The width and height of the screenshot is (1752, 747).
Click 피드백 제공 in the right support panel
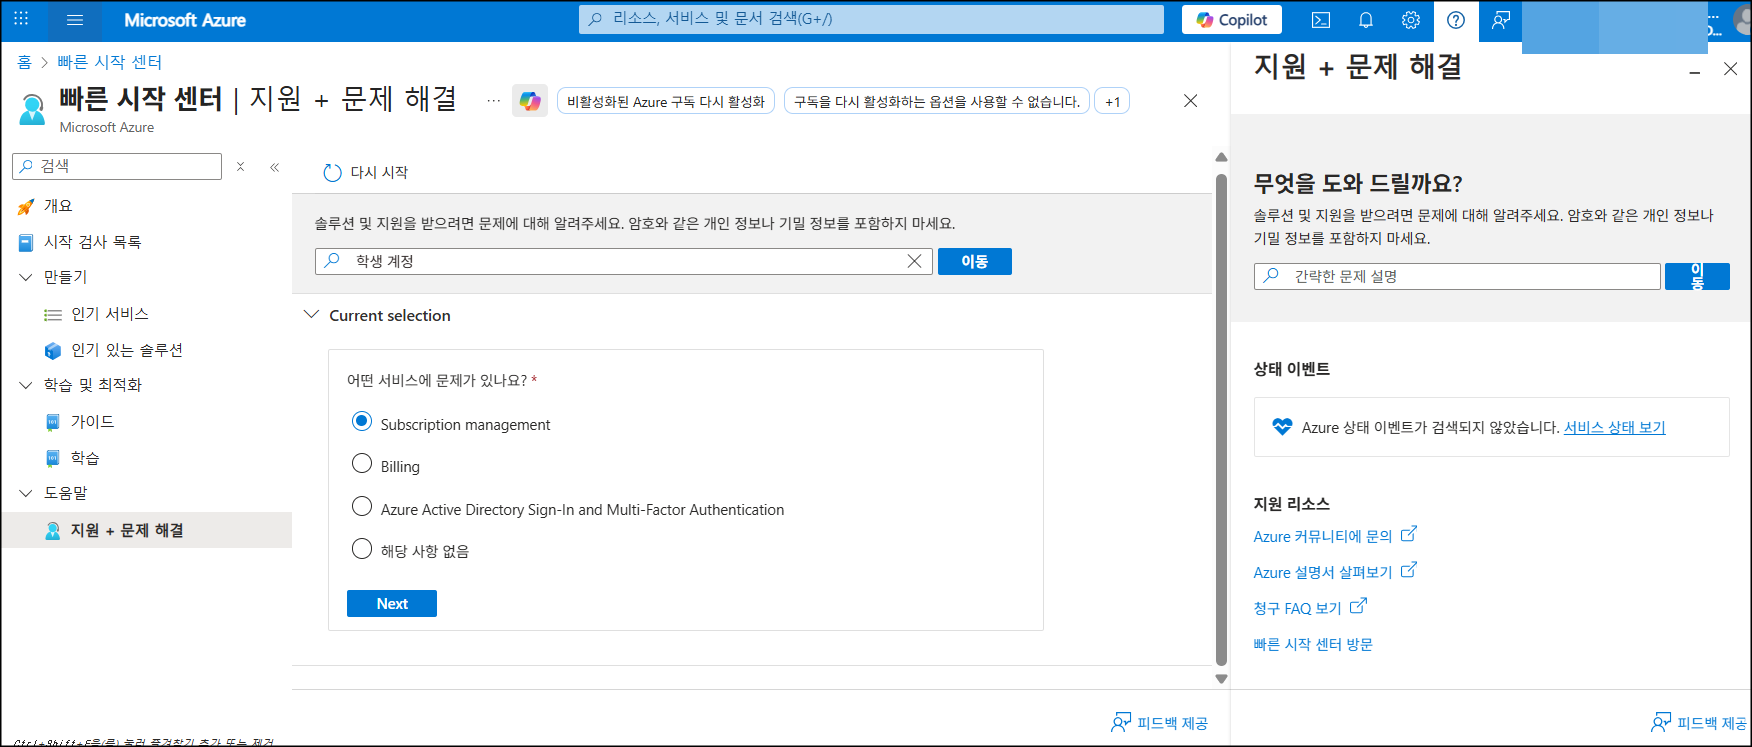(1699, 723)
